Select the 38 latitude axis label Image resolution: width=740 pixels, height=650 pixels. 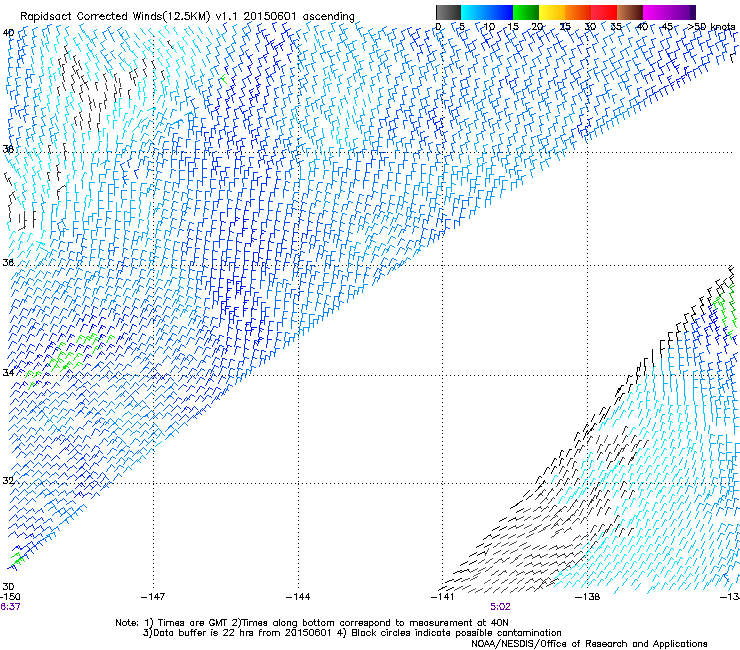8,149
